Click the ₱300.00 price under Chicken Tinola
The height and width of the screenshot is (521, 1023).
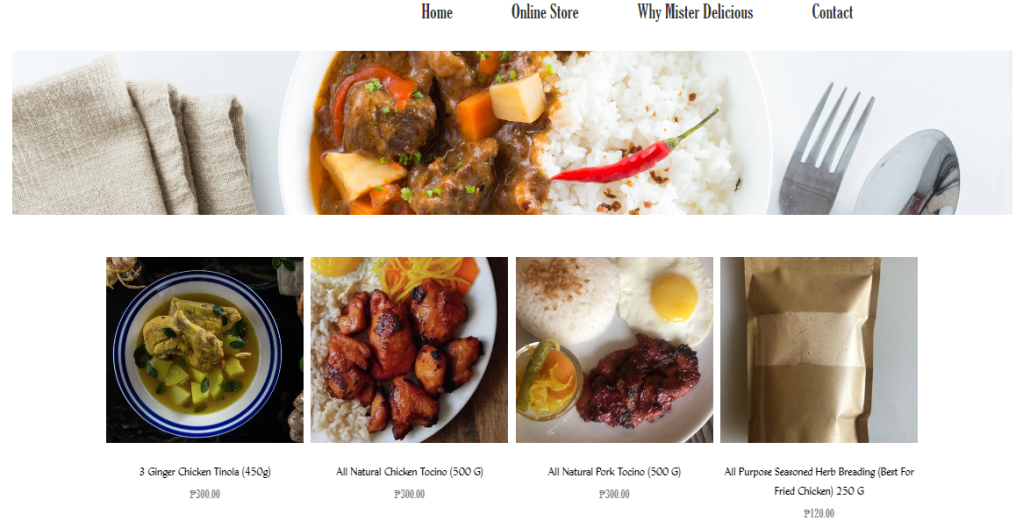click(x=205, y=494)
